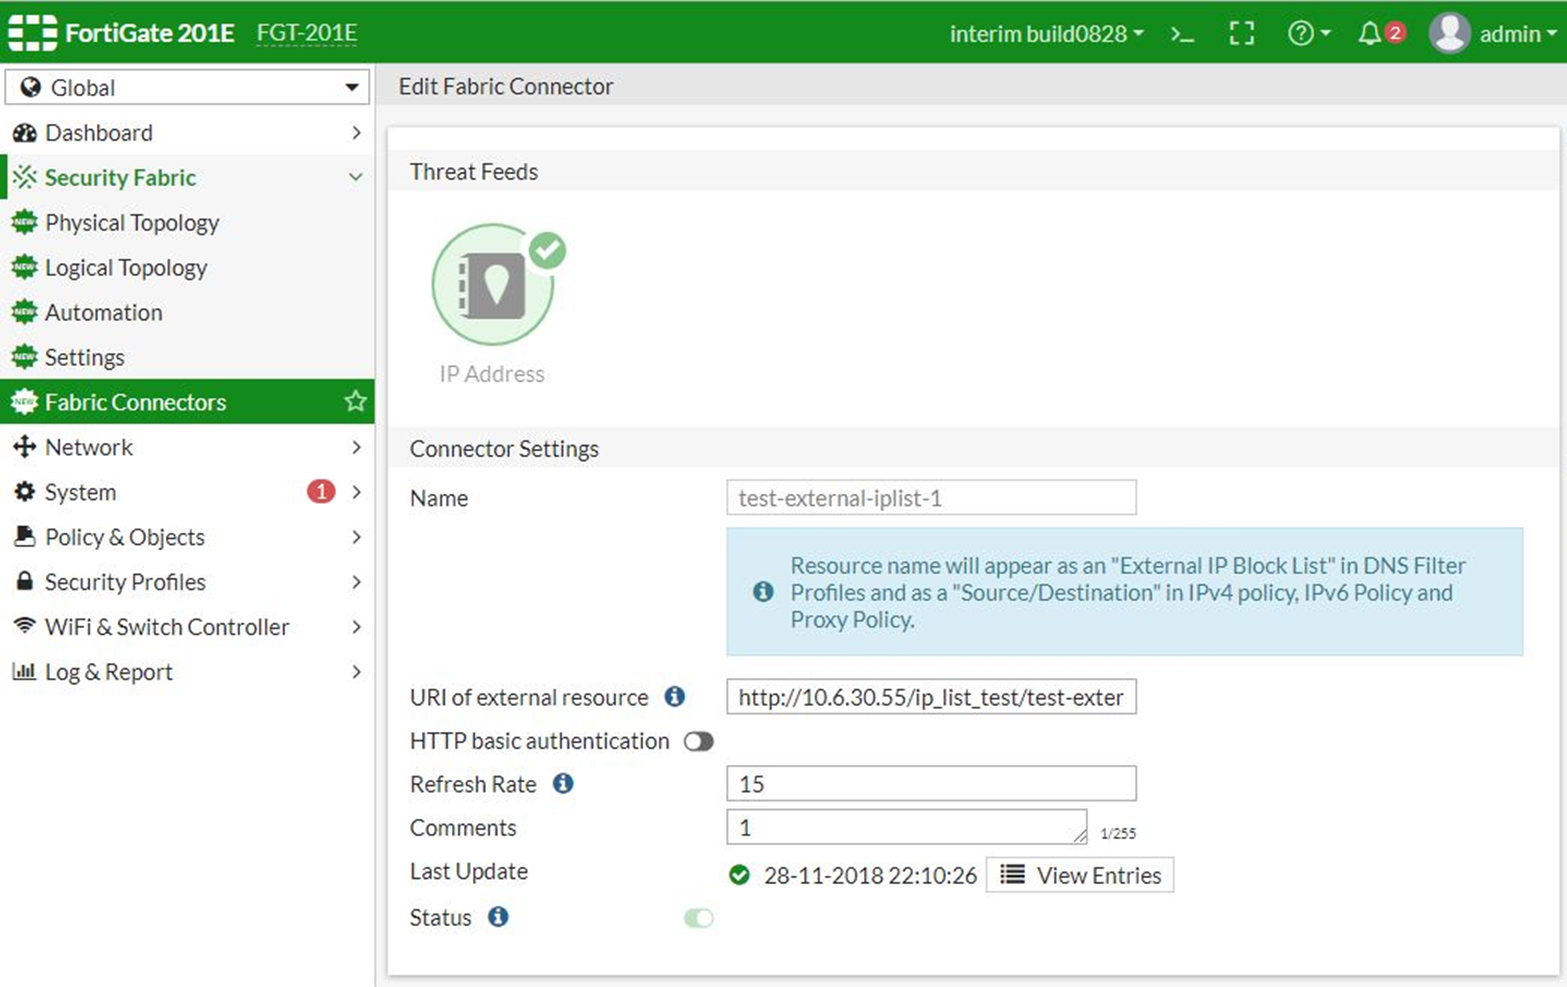Click the info icon in the blue notice box
Screen dimensions: 1567x987
pos(762,592)
